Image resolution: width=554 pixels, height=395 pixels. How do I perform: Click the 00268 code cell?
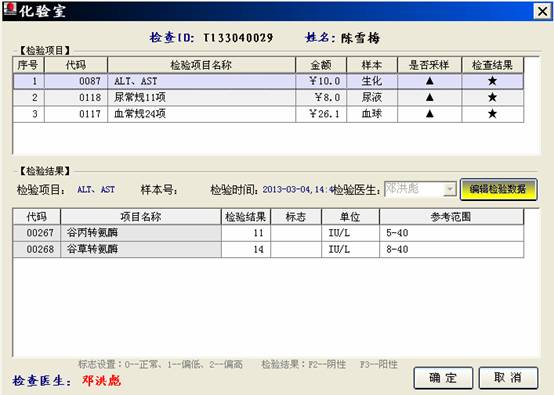coord(37,249)
